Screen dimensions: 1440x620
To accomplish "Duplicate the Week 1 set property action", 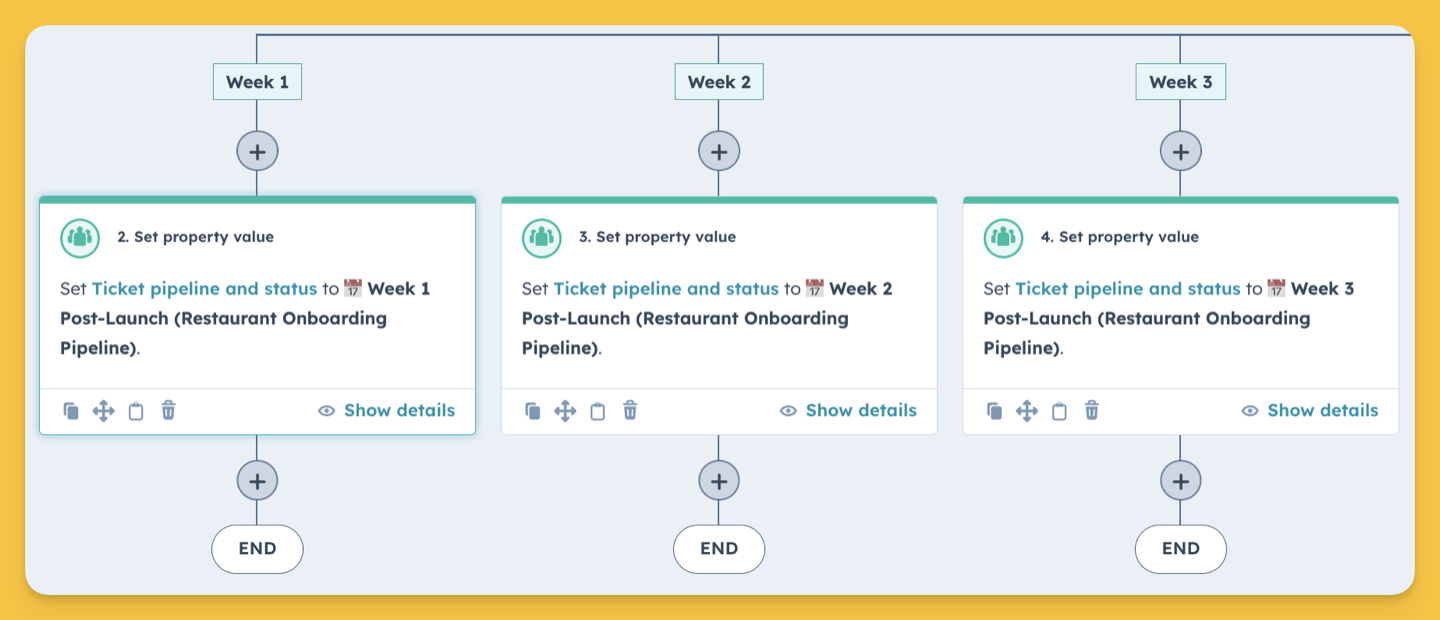I will tap(71, 411).
